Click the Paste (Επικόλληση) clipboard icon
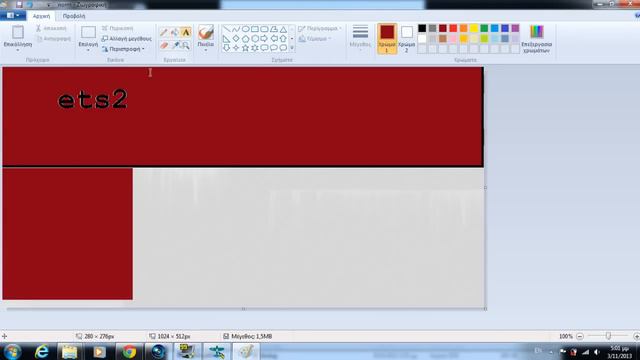This screenshot has width=640, height=360. [x=18, y=32]
